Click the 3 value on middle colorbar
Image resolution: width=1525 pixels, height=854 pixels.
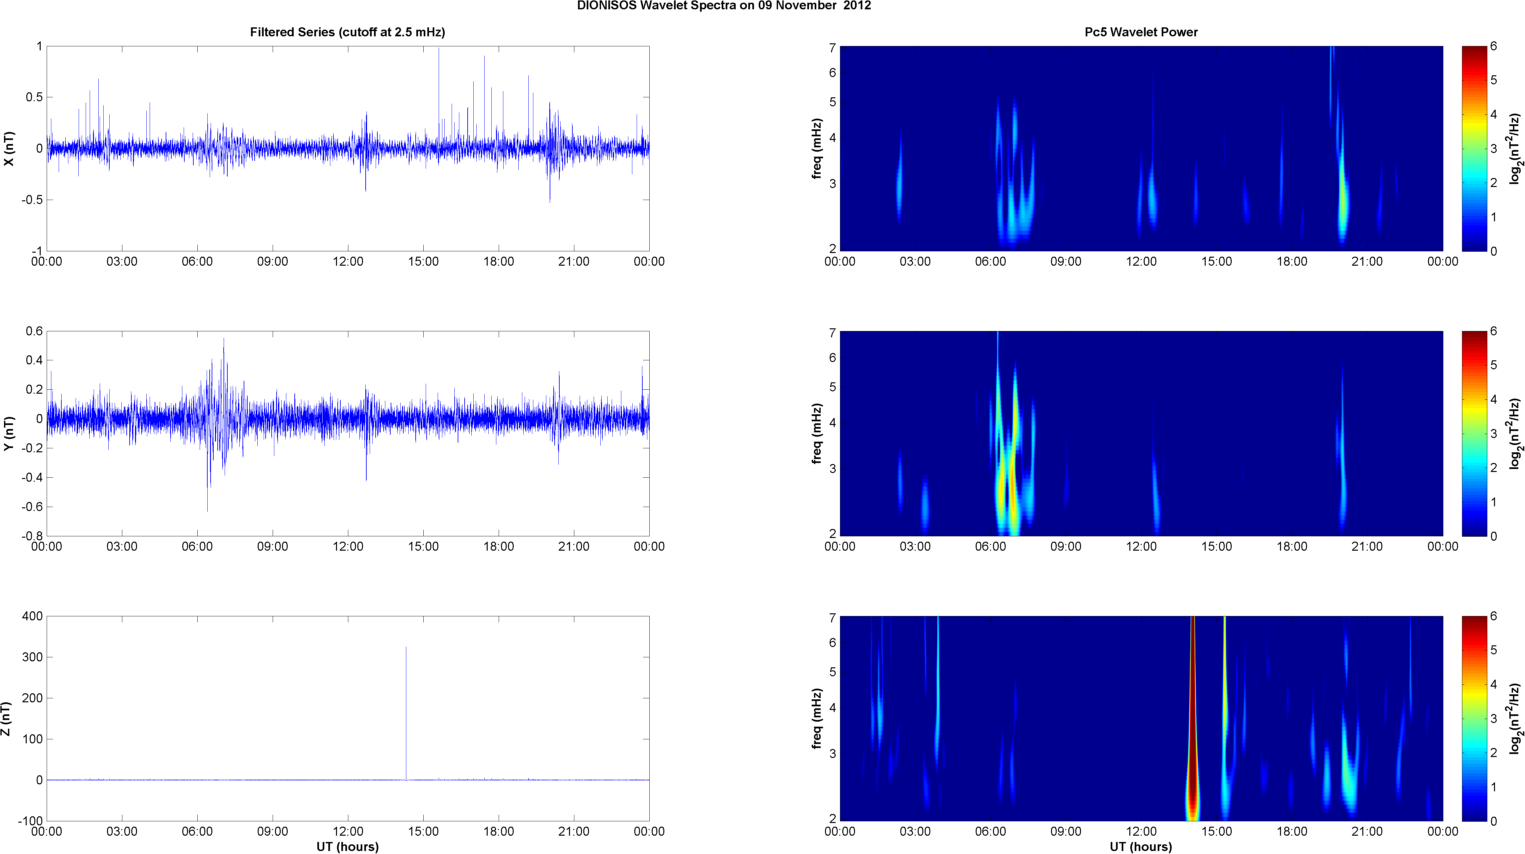pyautogui.click(x=1494, y=434)
